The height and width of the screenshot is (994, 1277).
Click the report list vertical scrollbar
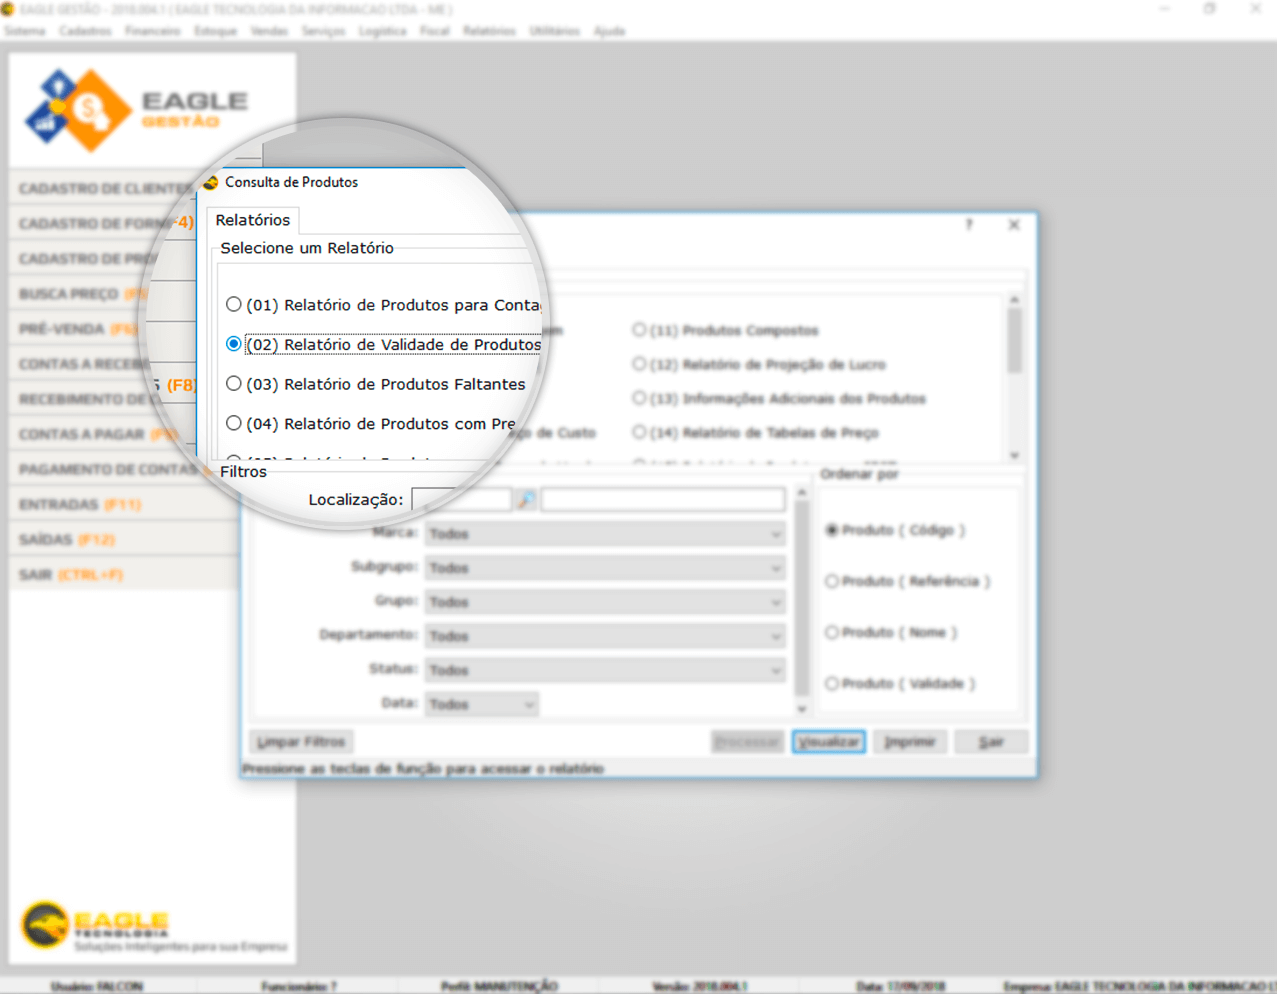coord(1015,377)
